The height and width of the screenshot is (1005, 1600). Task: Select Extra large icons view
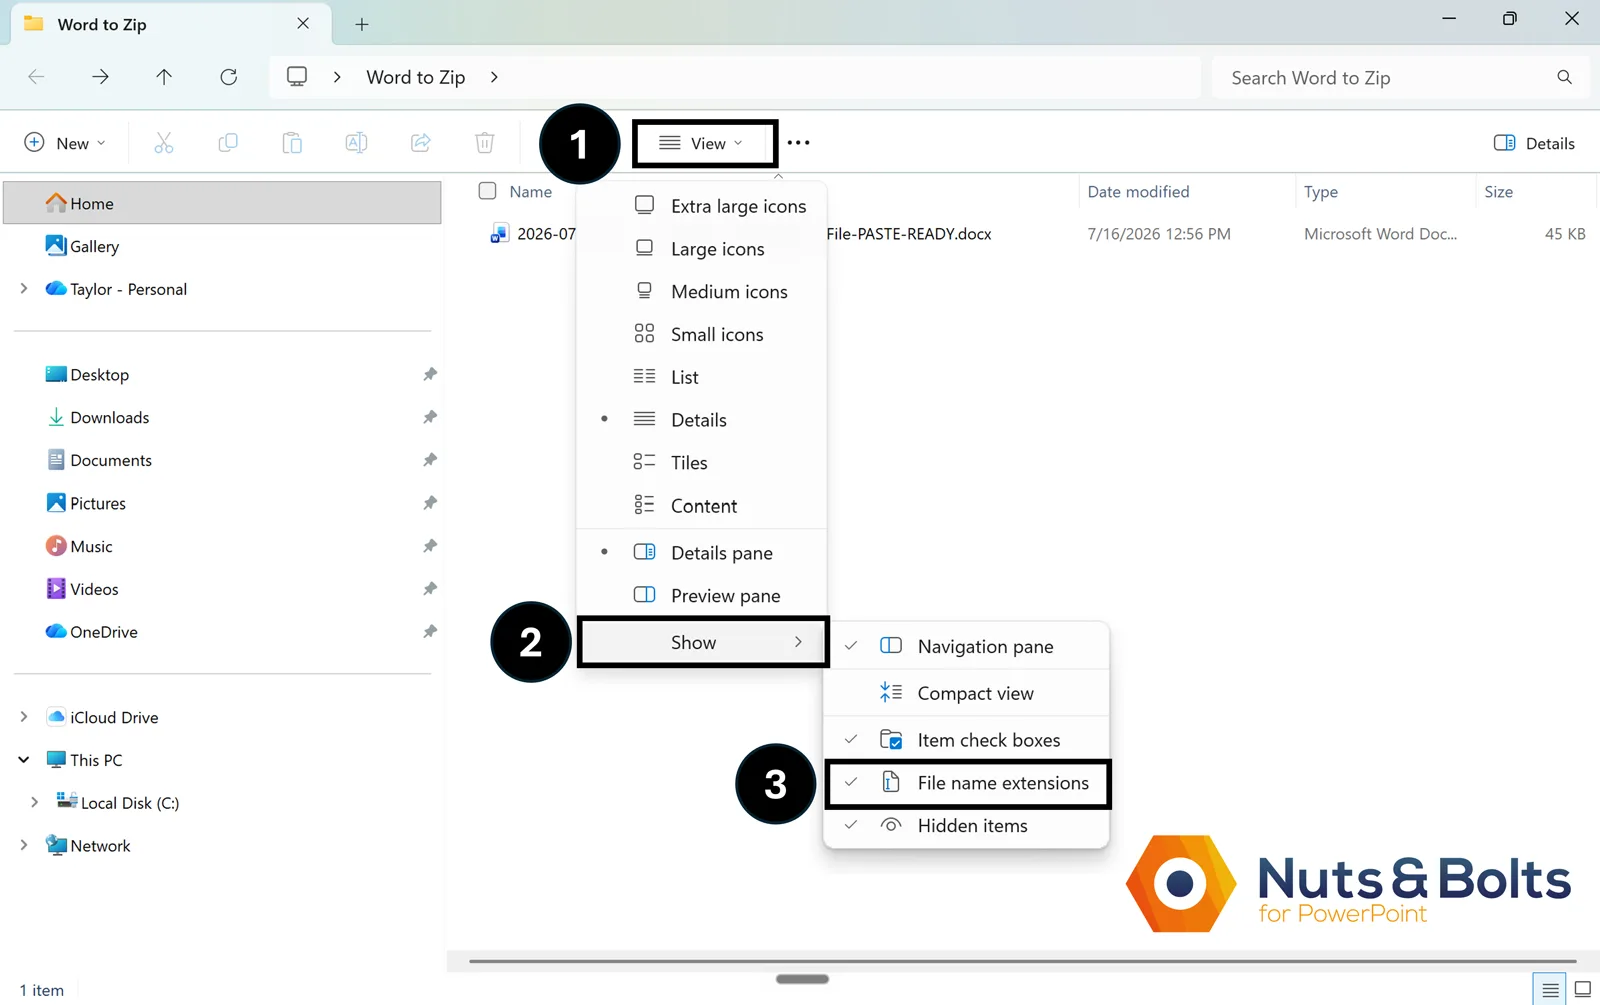point(702,206)
